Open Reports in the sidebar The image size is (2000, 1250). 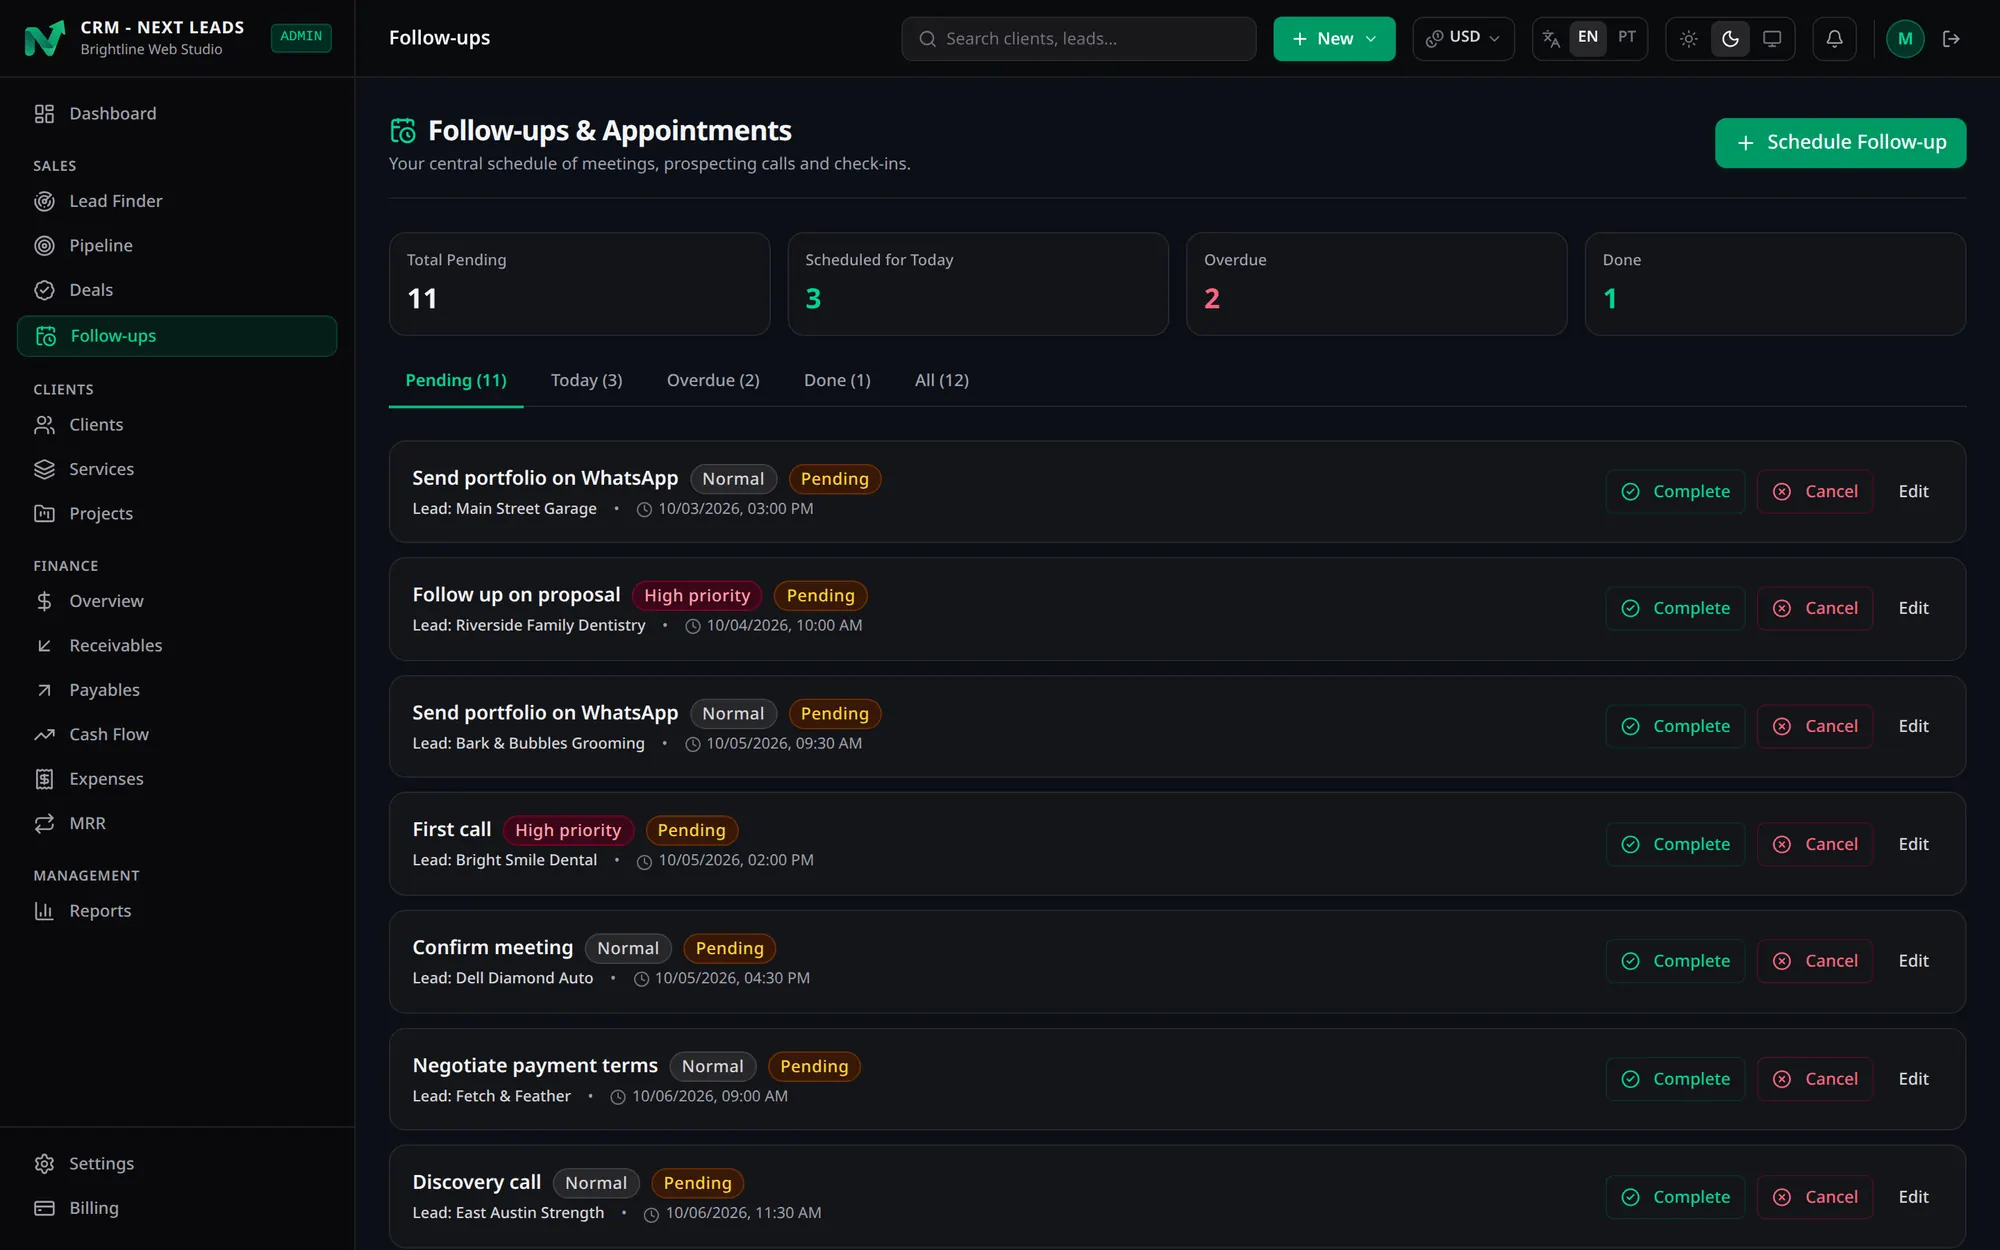177,911
